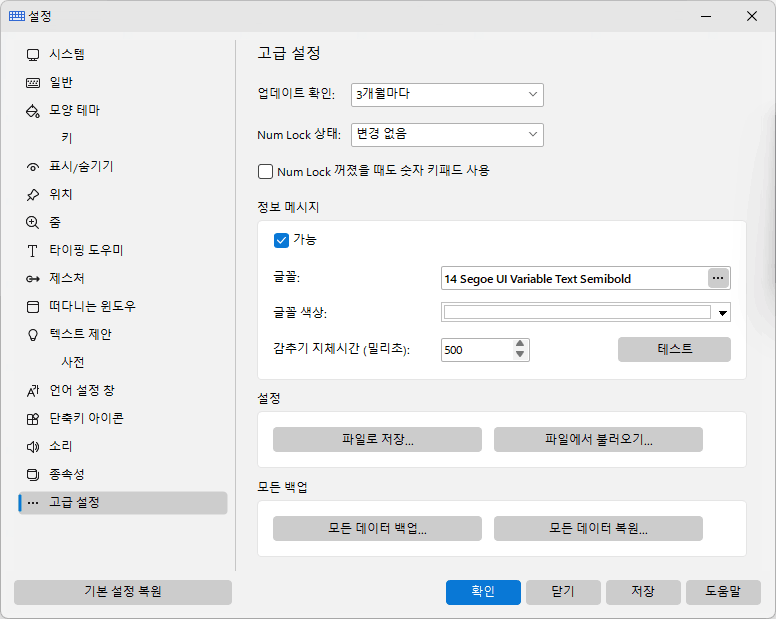
Task: Click the 소리 speaker icon
Action: click(33, 447)
